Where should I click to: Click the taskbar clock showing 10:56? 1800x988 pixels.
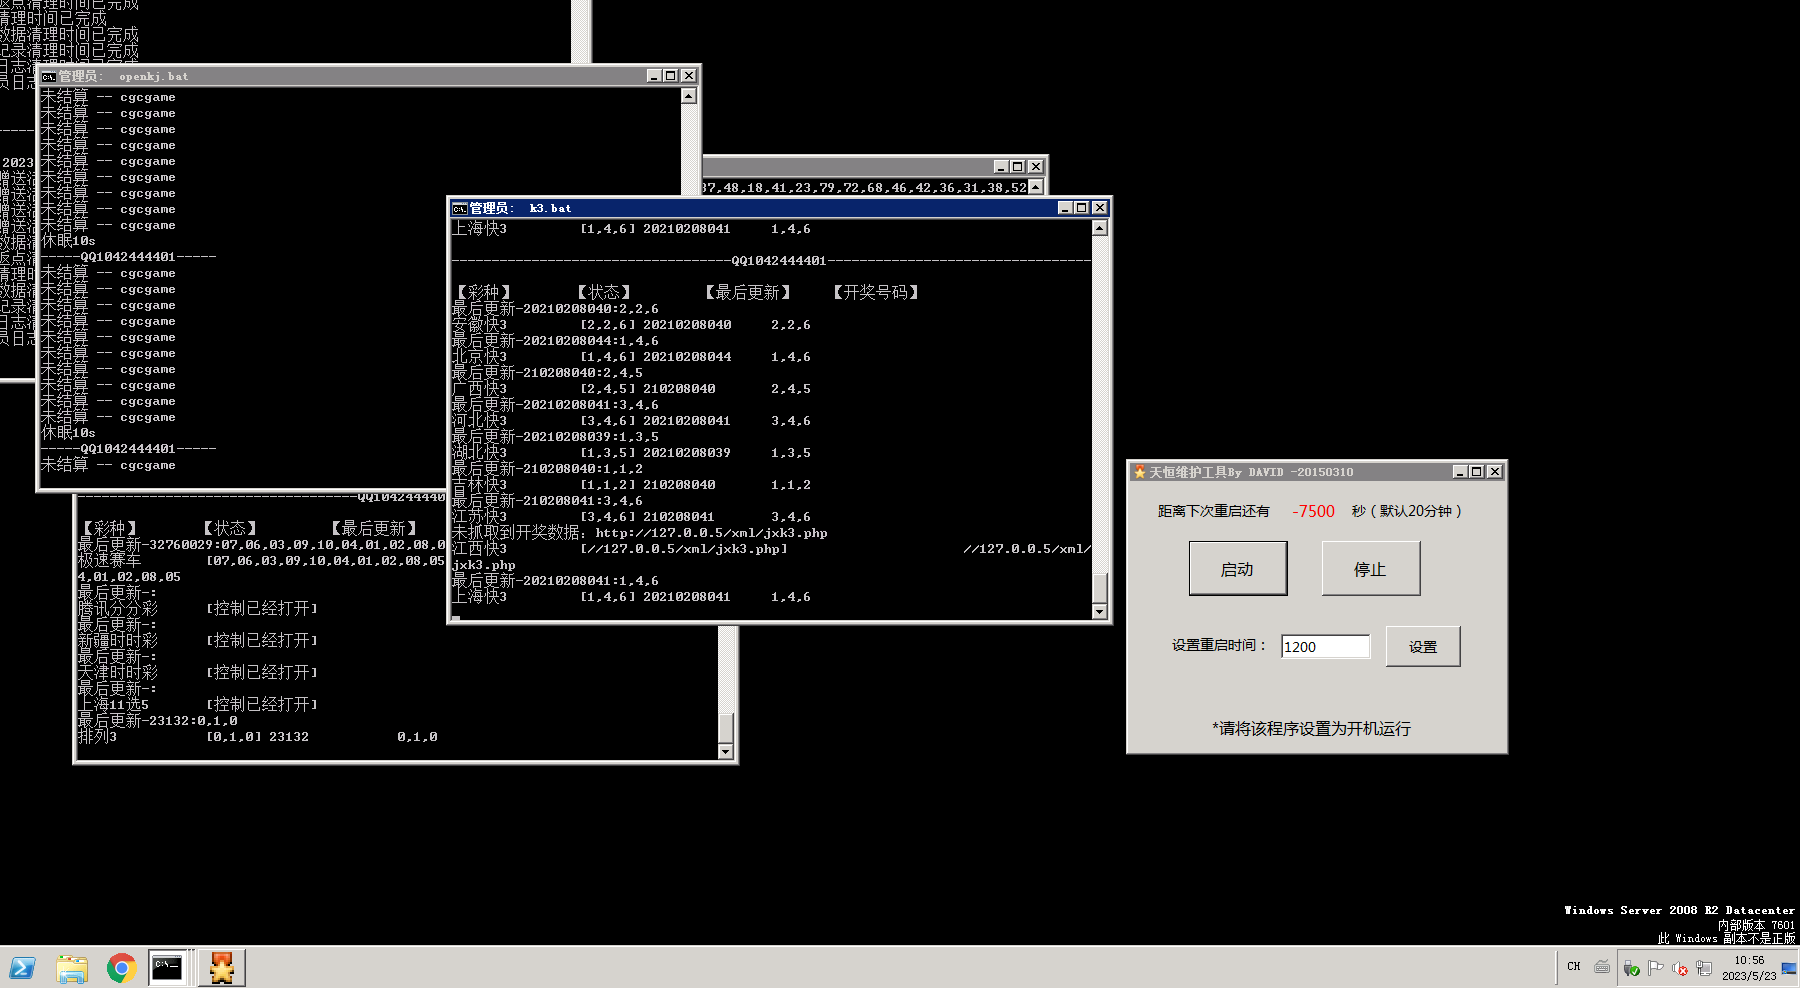pos(1749,967)
